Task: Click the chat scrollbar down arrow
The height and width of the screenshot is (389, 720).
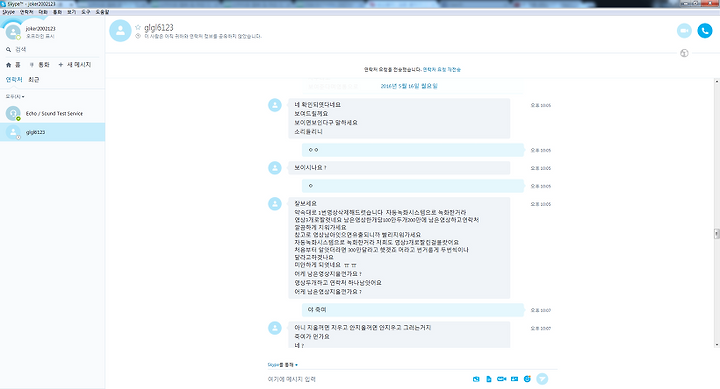Action: pyautogui.click(x=717, y=344)
